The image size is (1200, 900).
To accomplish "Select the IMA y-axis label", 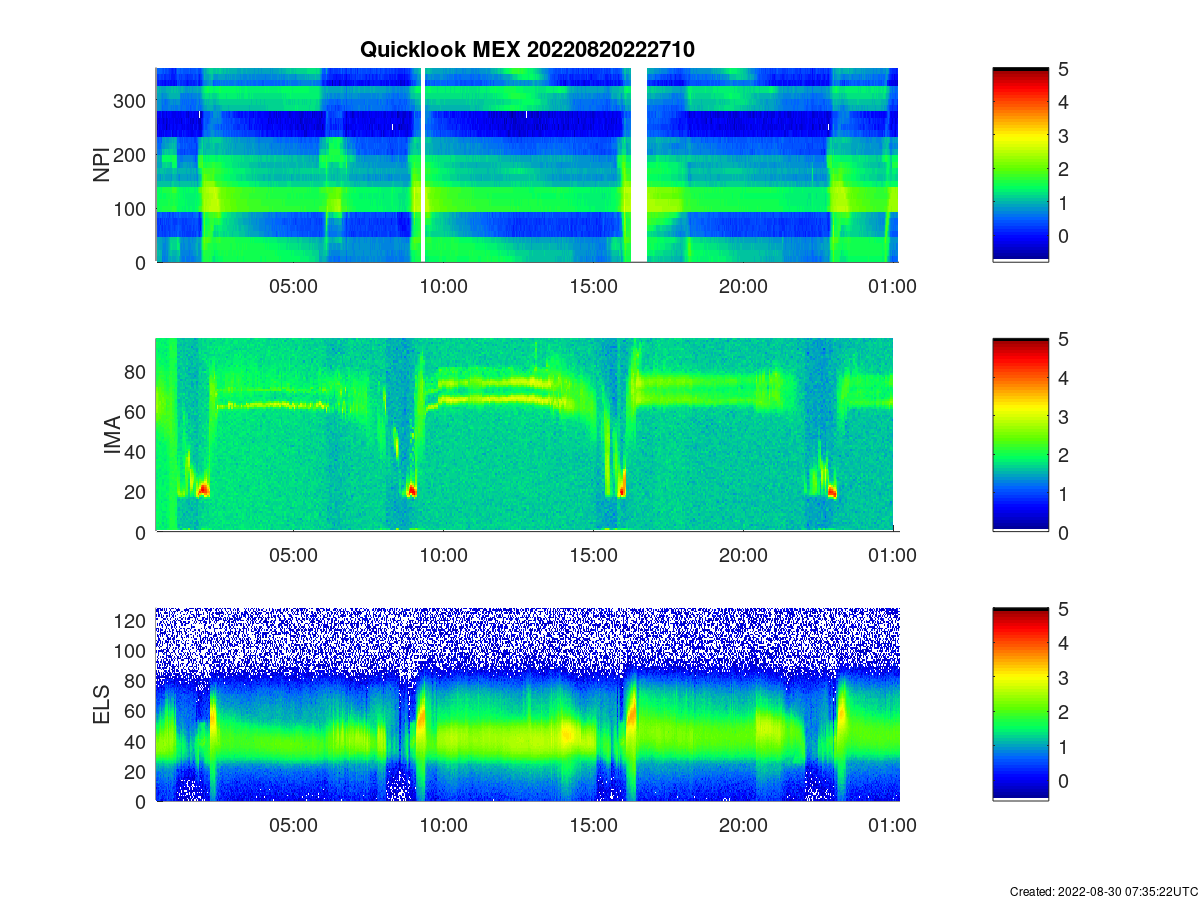I will 111,436.
